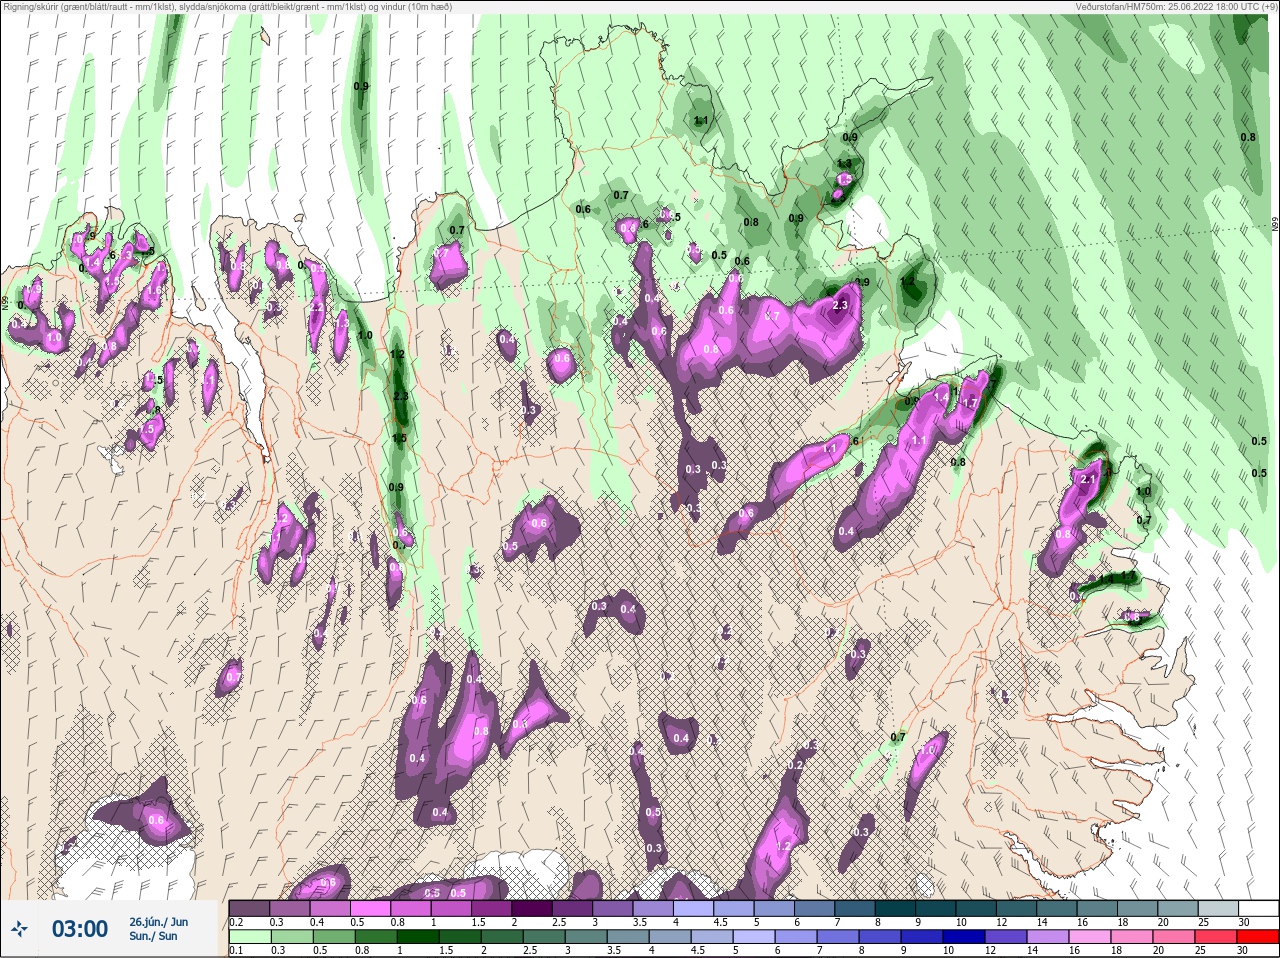This screenshot has width=1280, height=958.
Task: Select upper legend swatch between 0.3 and 0.4
Action: 290,909
